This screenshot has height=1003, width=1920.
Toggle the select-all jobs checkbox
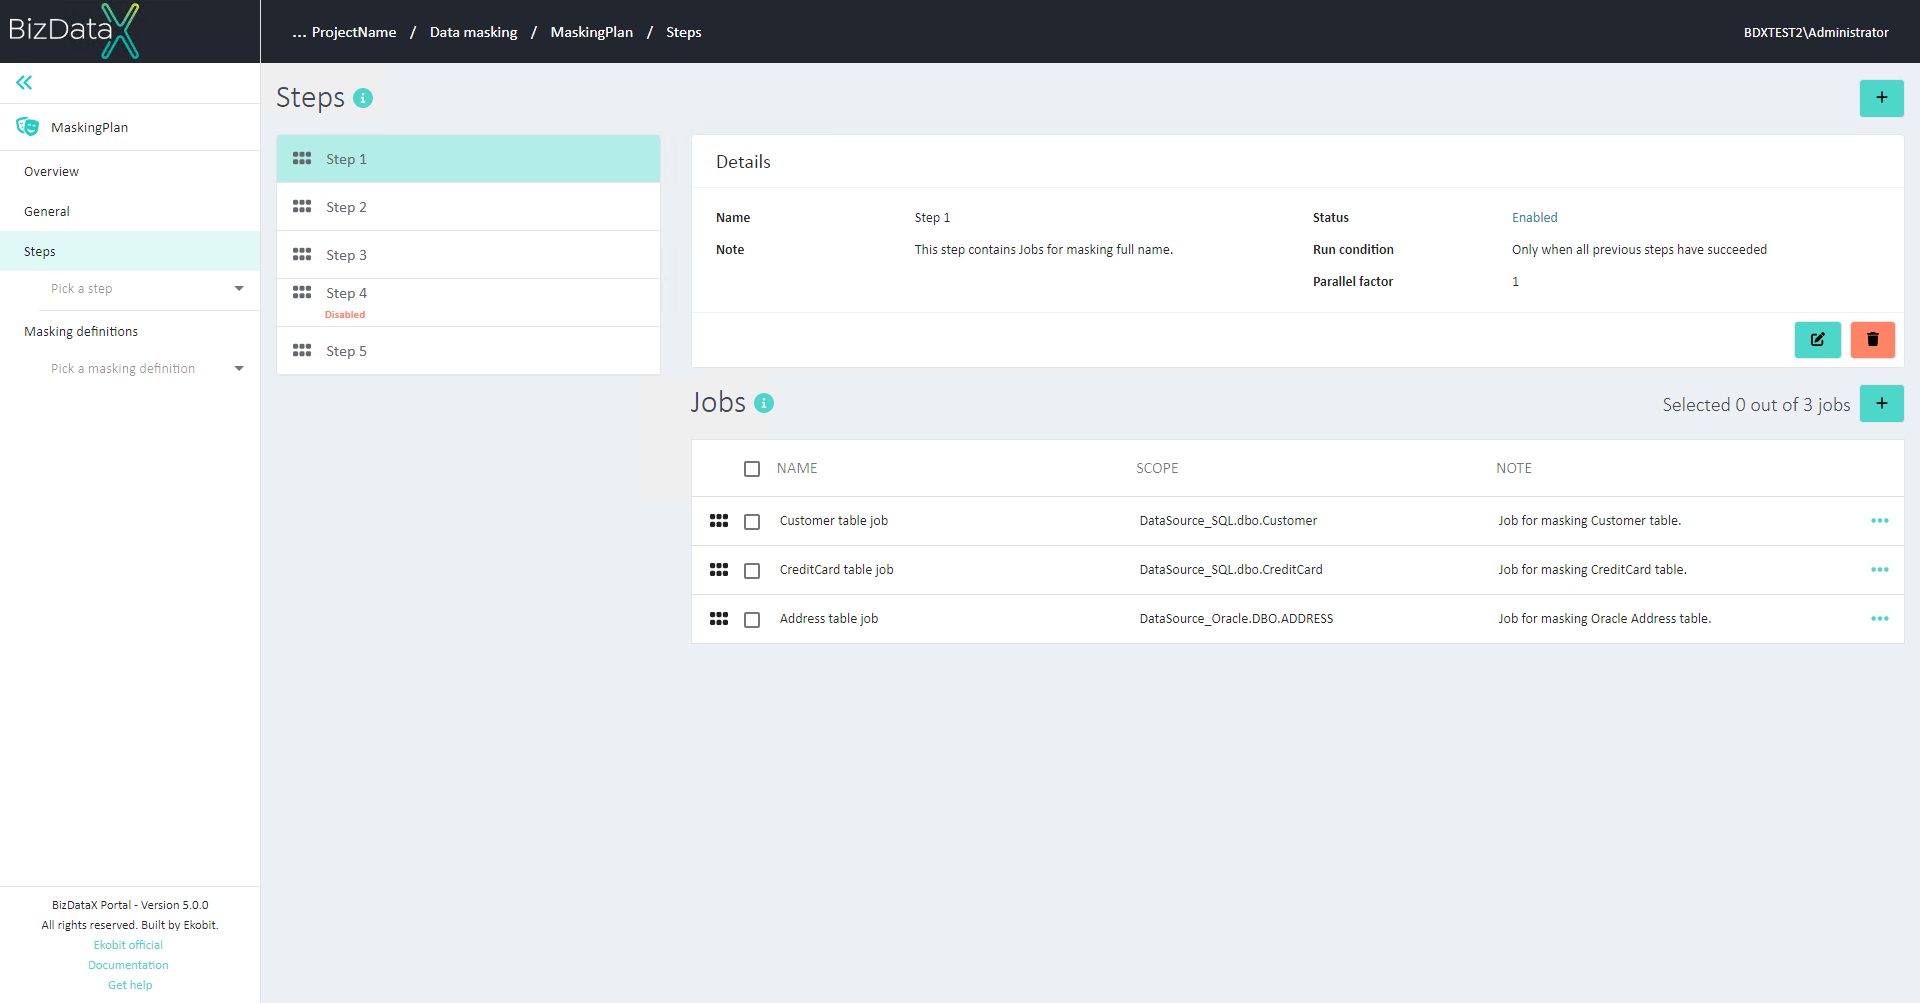coord(752,468)
